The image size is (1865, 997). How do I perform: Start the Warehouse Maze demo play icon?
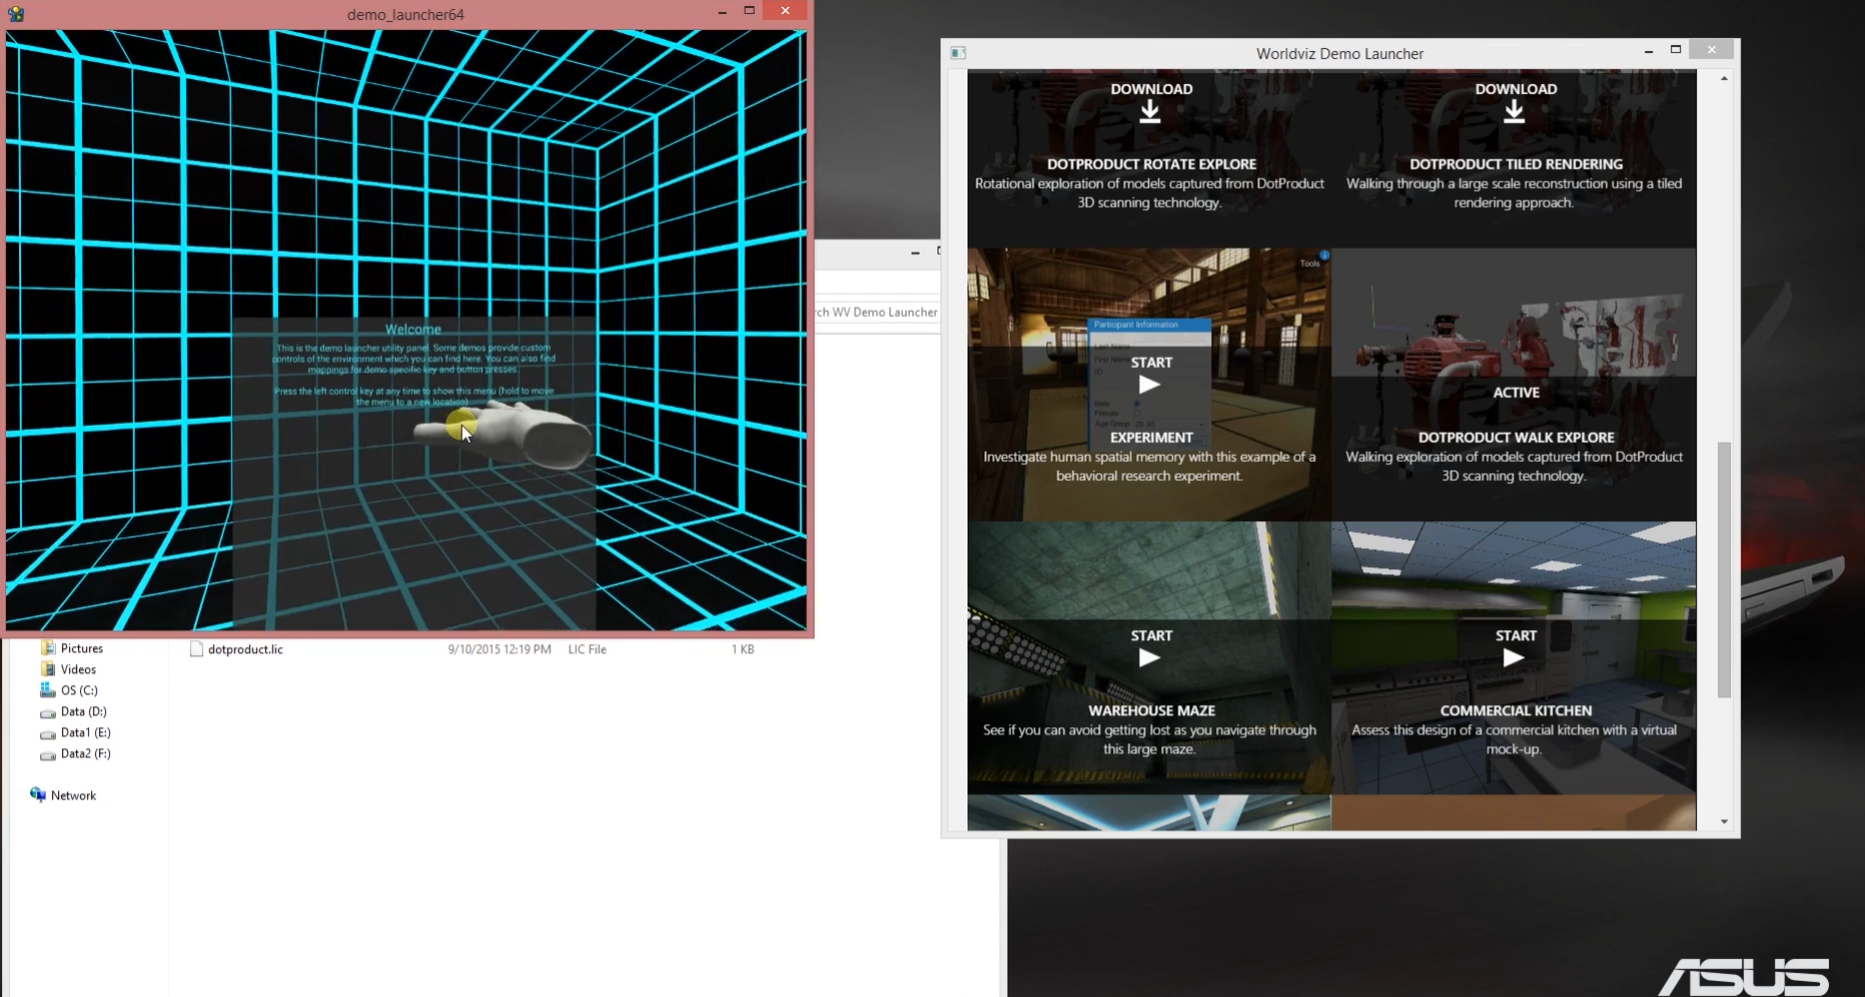[x=1149, y=658]
